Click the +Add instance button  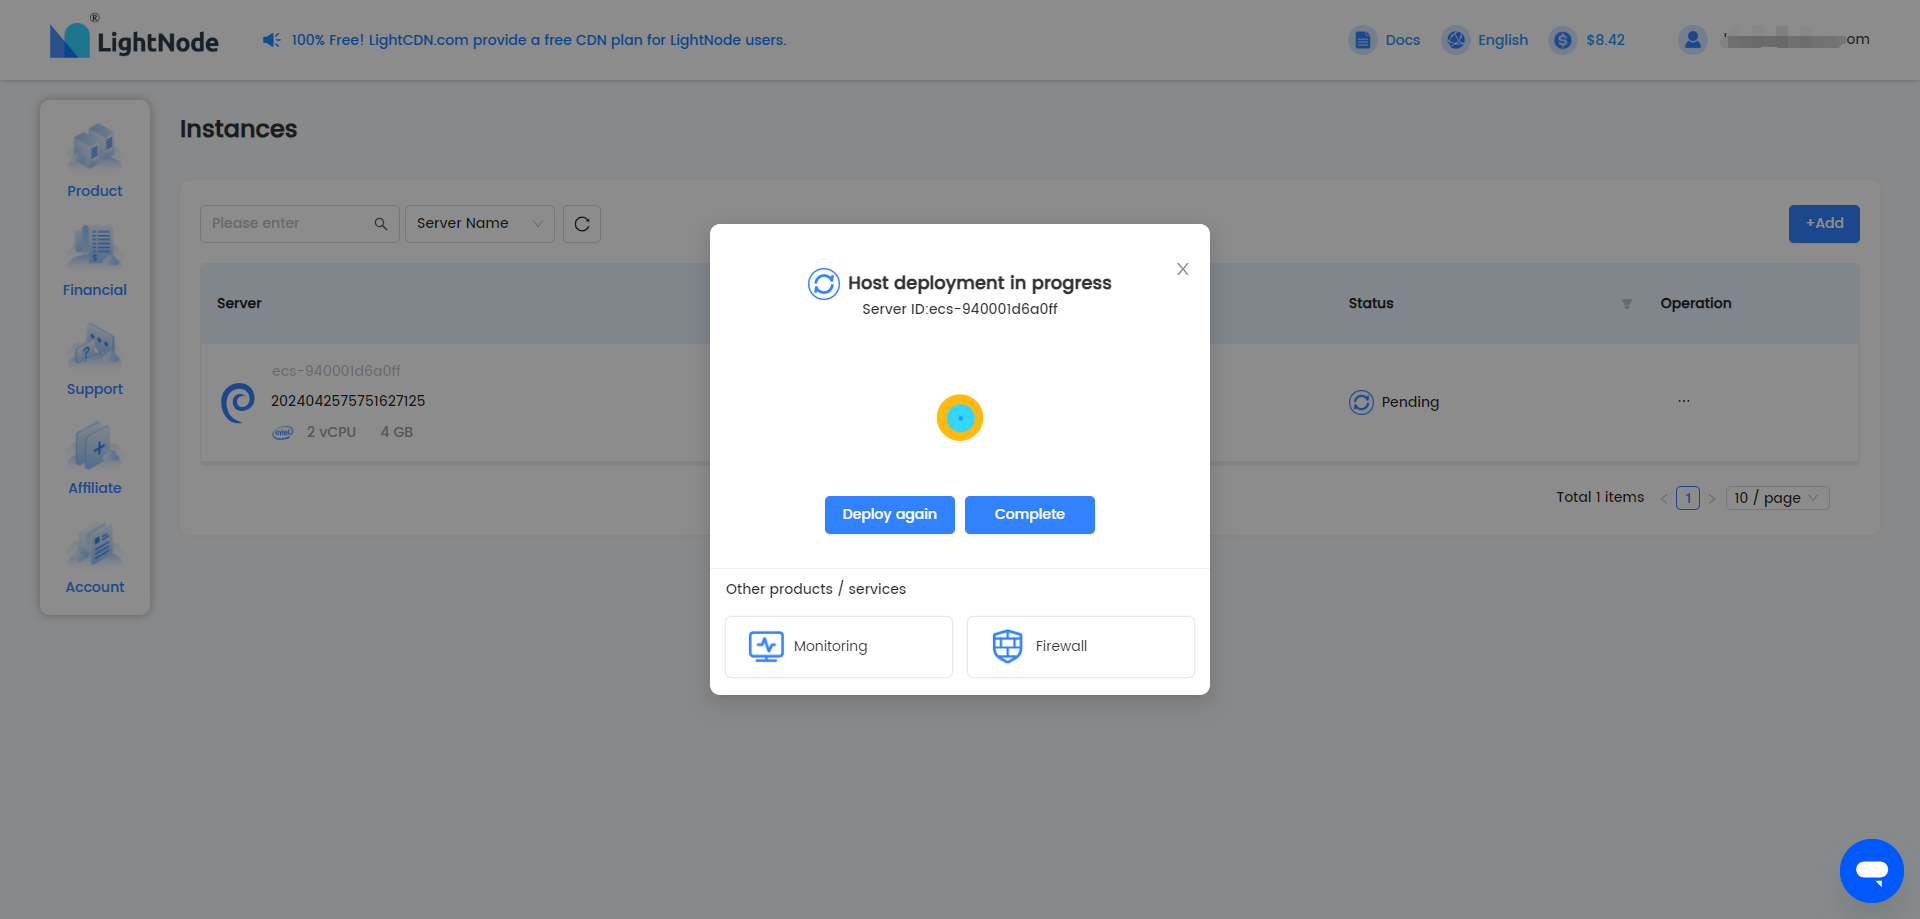coord(1824,223)
